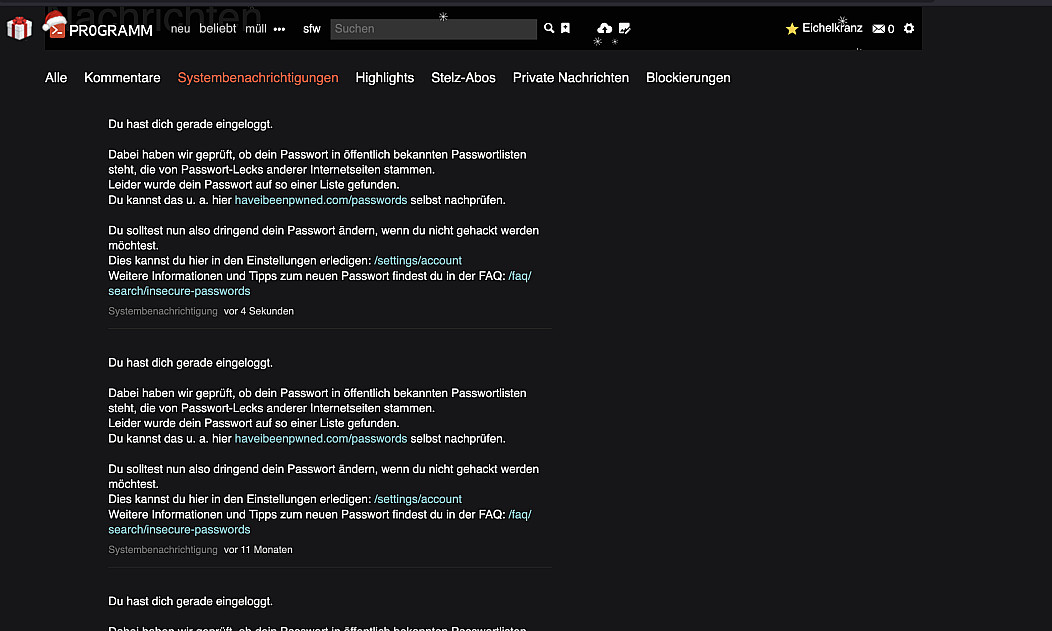Click /settings/account link in second message

(x=417, y=499)
